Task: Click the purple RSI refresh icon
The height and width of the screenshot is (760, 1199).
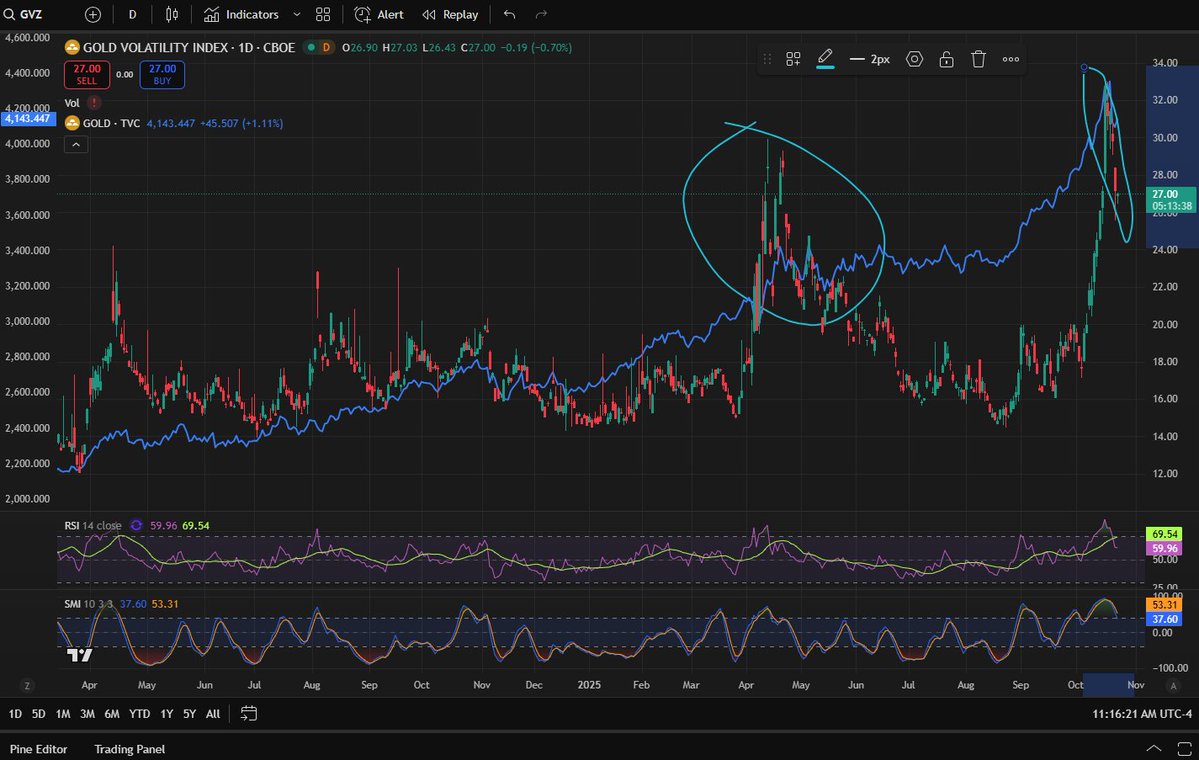Action: pyautogui.click(x=136, y=525)
